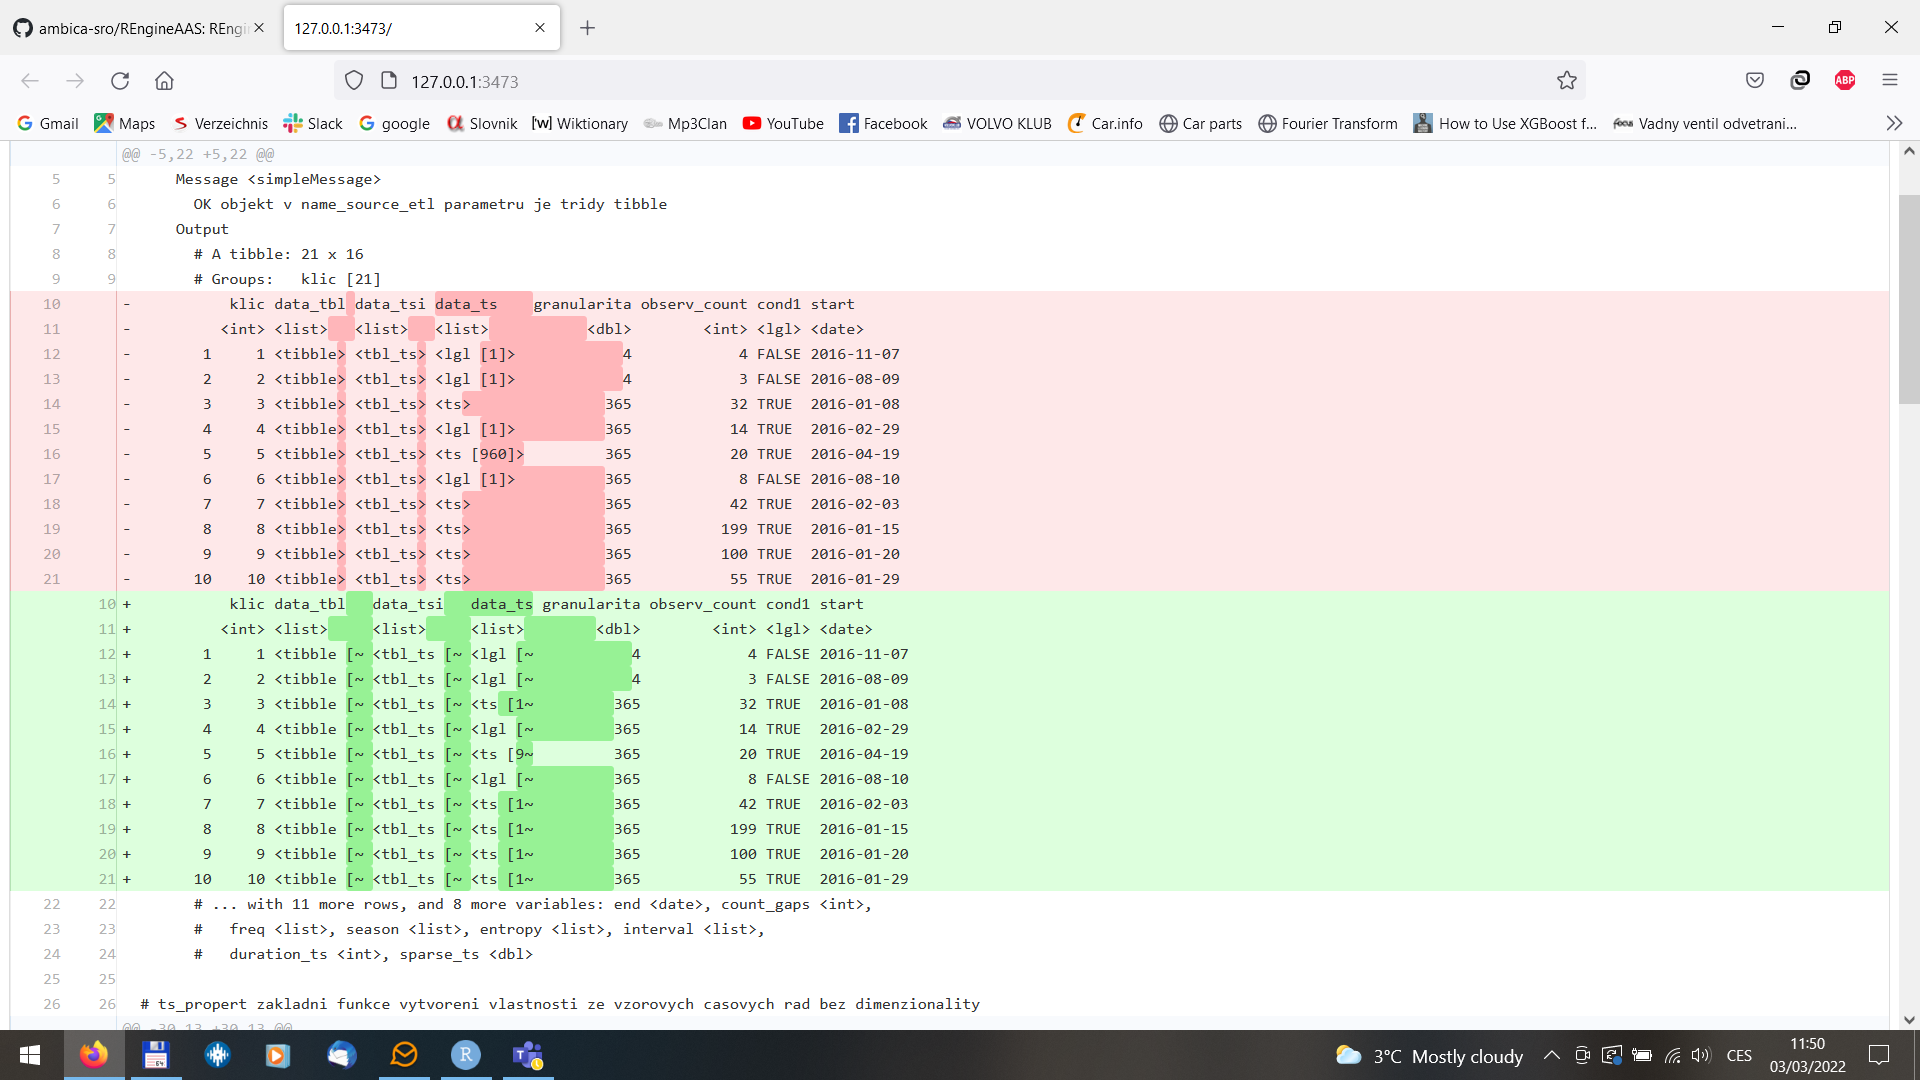Bookmark this page with the star
Viewport: 1920px width, 1080px height.
coord(1567,80)
